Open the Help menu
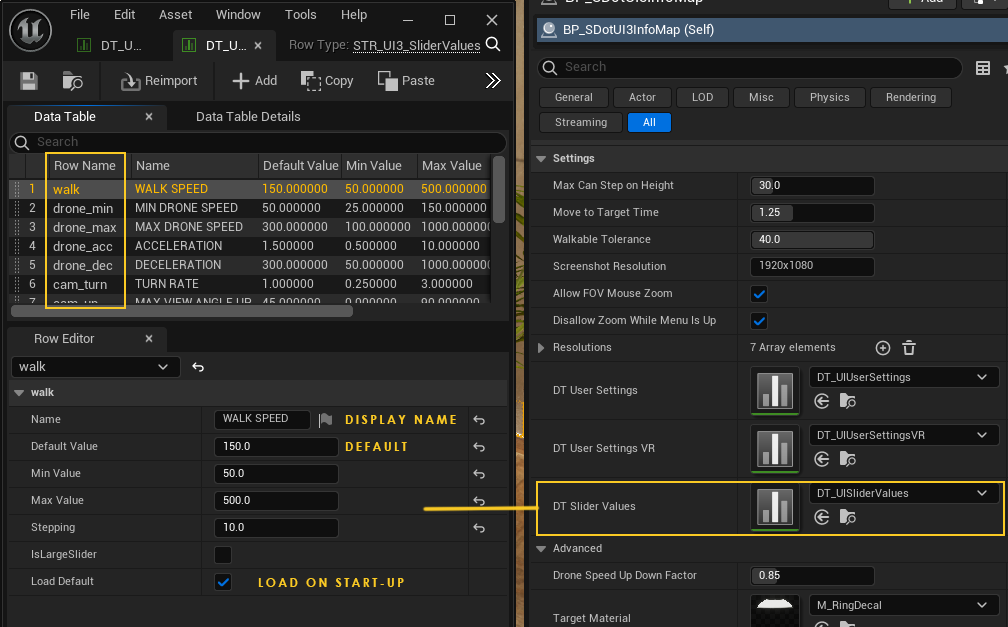 click(354, 14)
